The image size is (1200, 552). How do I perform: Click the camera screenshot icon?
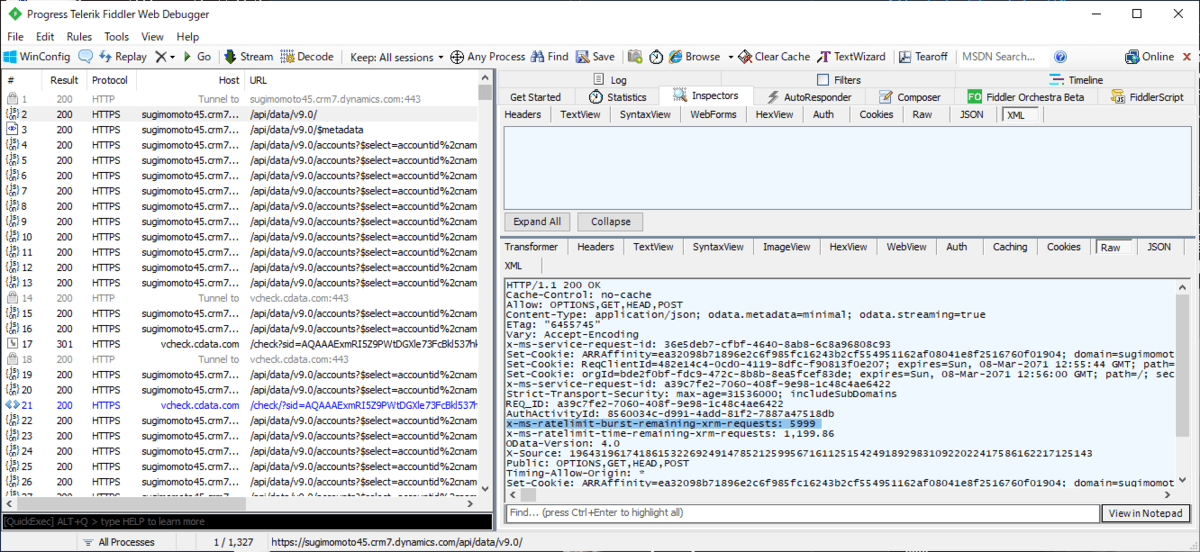click(634, 57)
